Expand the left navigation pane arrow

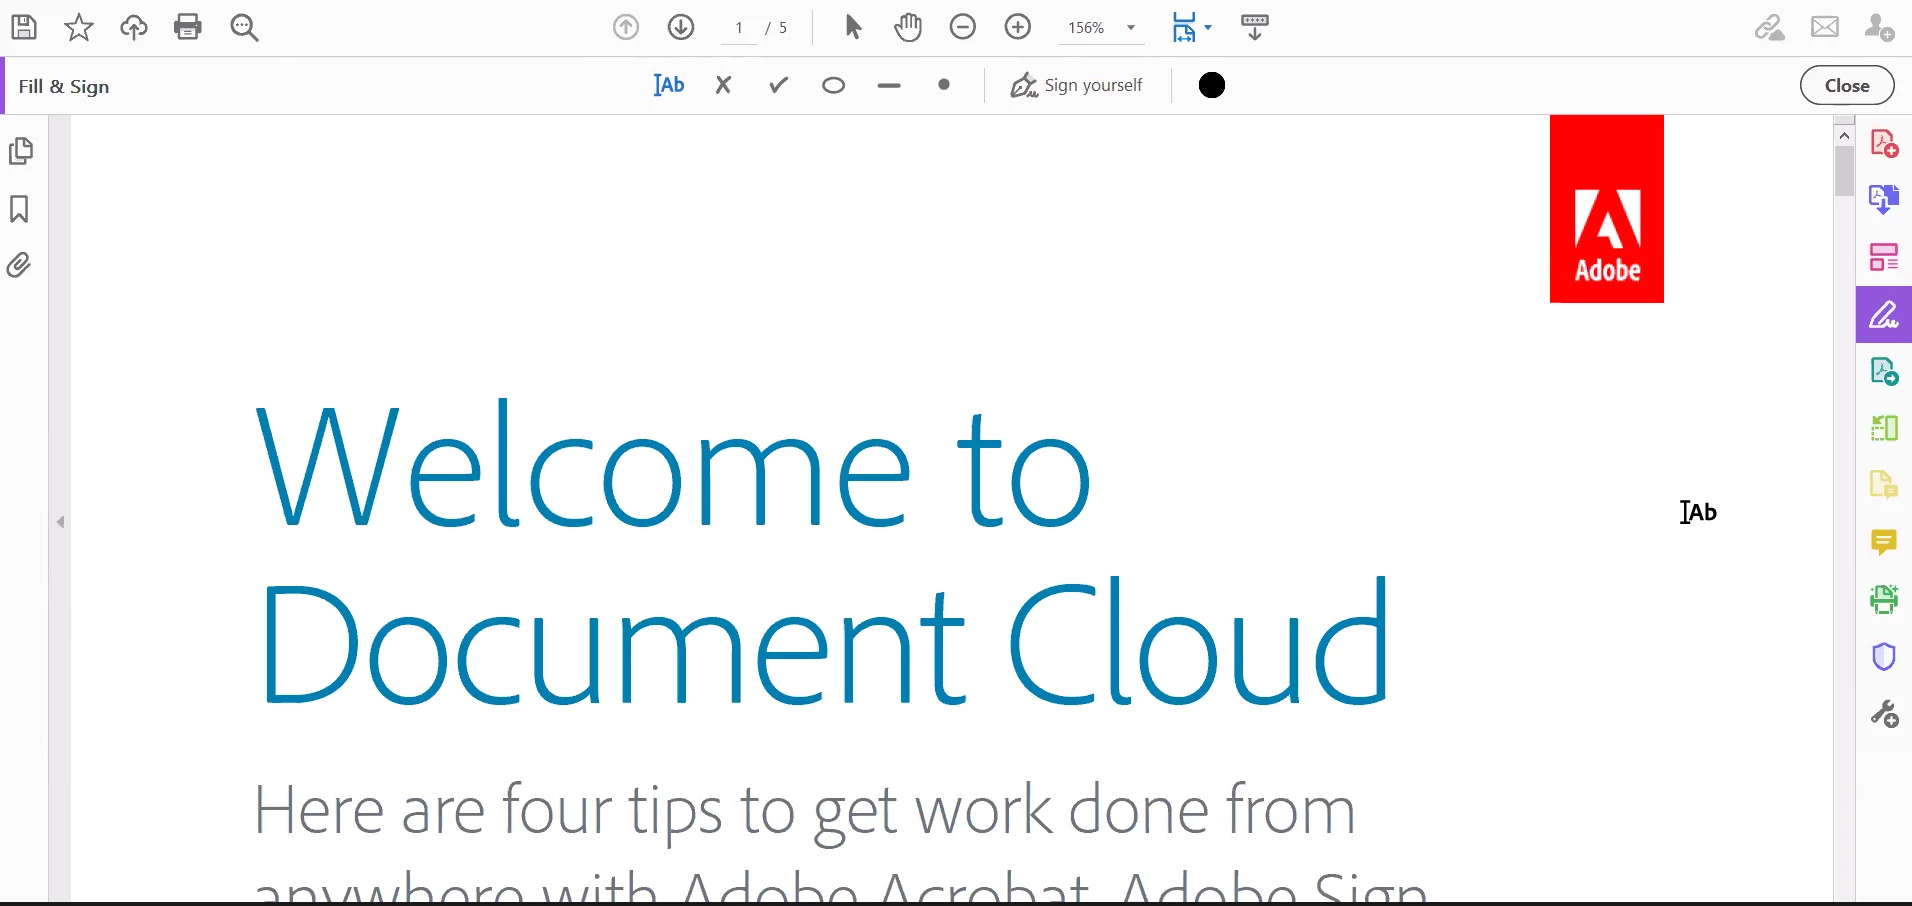pyautogui.click(x=61, y=522)
